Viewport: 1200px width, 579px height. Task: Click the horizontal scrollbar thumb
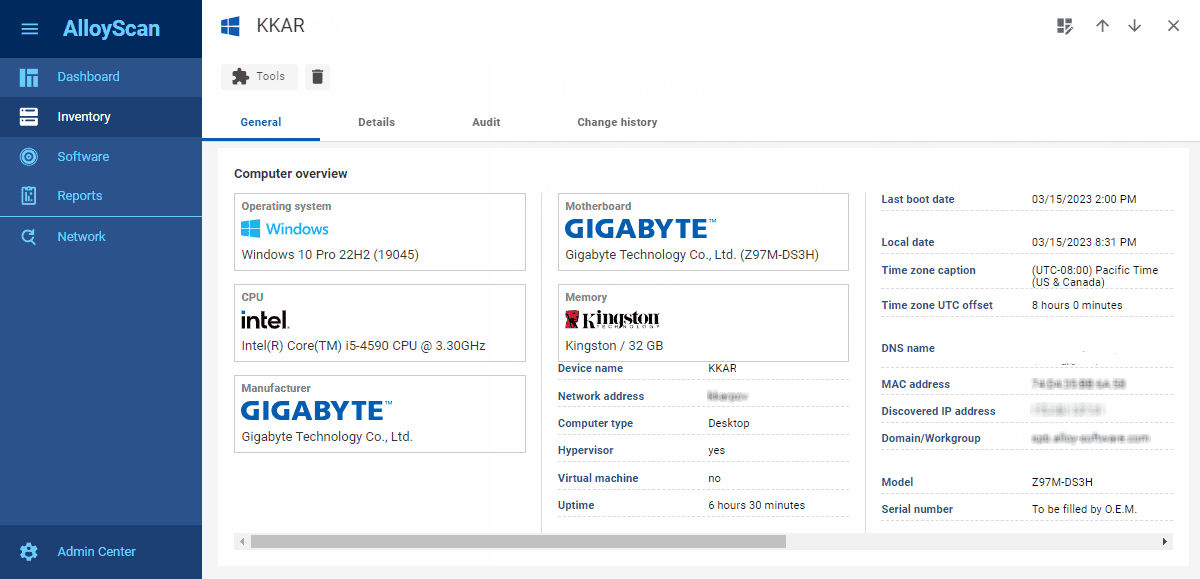(x=518, y=541)
